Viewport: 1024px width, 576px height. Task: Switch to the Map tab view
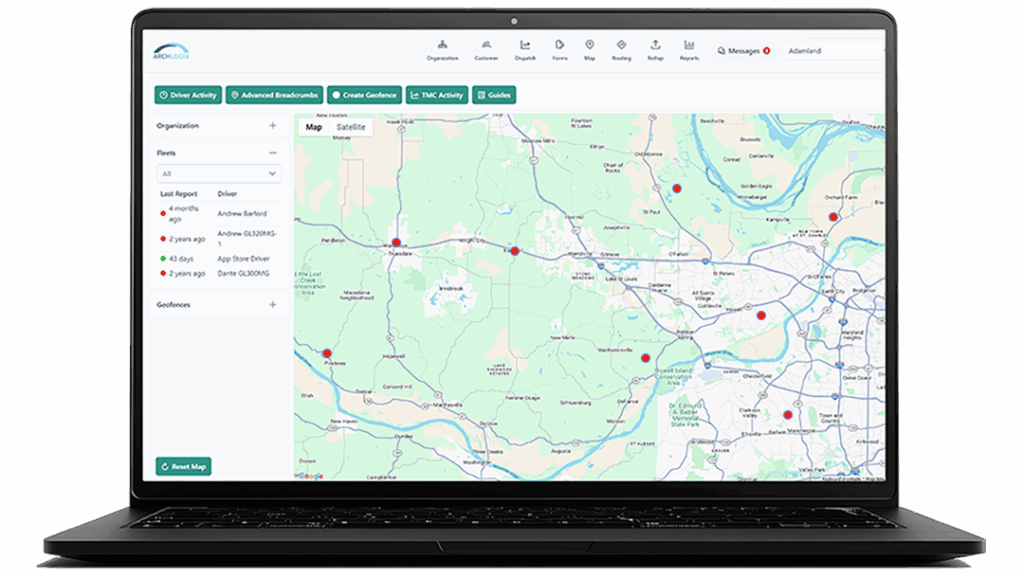tap(313, 128)
